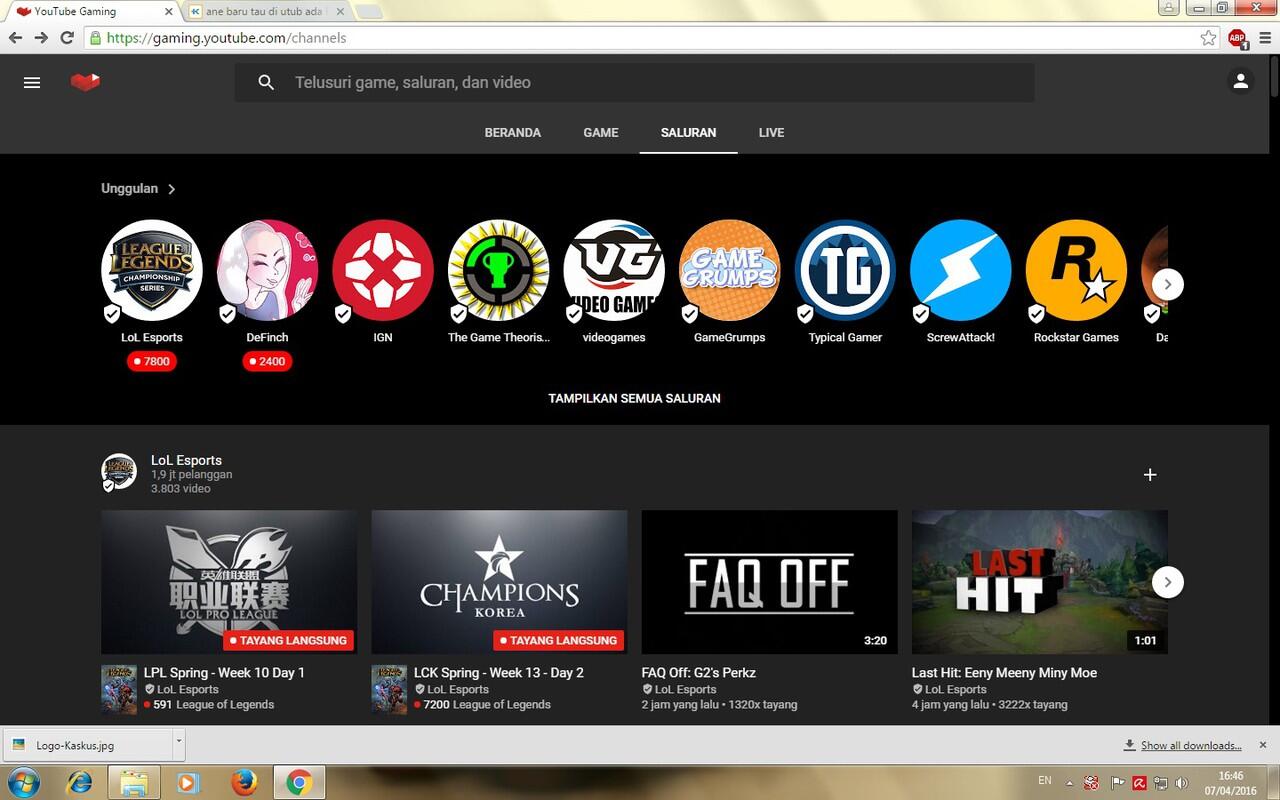Screen dimensions: 1280x800
Task: Open the IGN channel avatar
Action: point(383,270)
